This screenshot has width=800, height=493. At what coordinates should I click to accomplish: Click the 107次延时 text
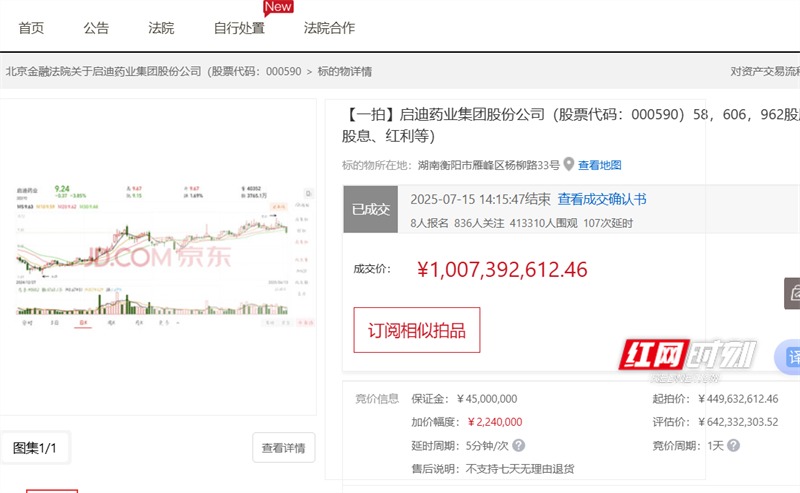608,223
